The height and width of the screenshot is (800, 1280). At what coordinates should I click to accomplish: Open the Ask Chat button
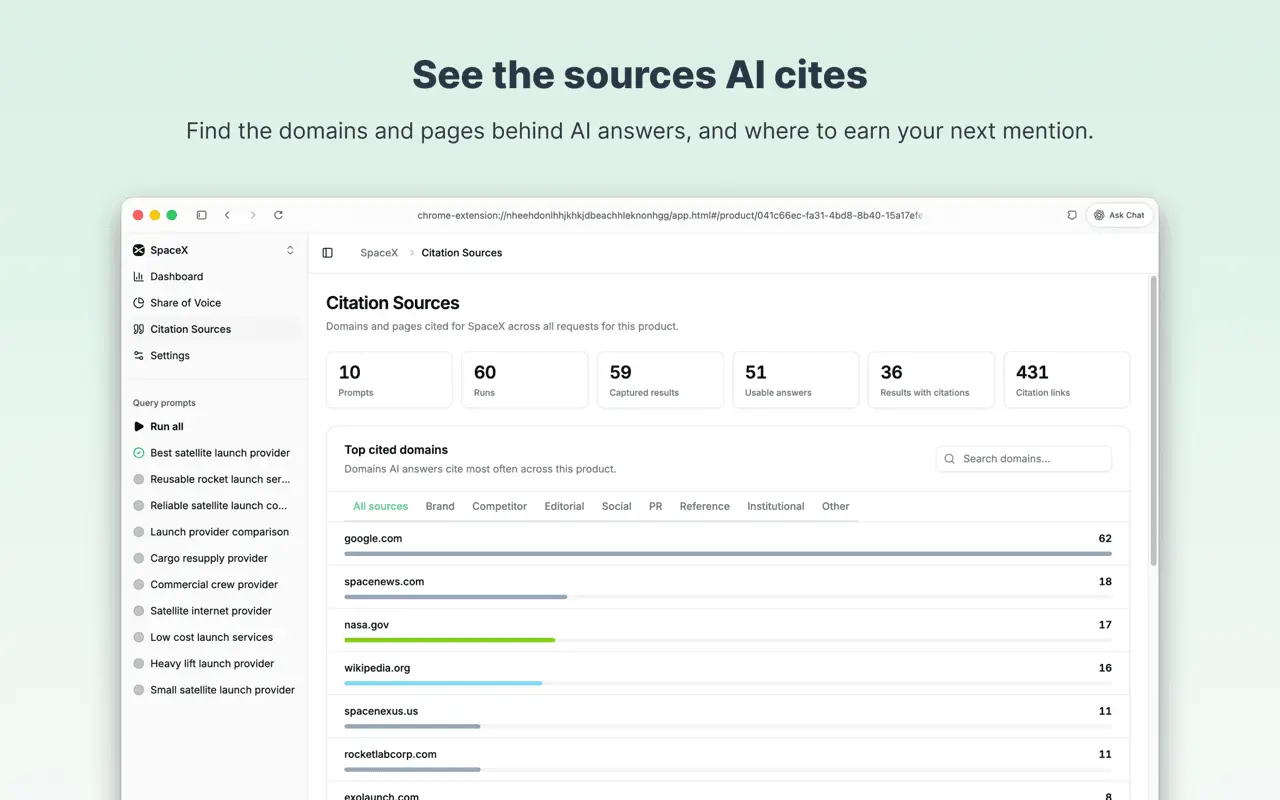(1119, 215)
